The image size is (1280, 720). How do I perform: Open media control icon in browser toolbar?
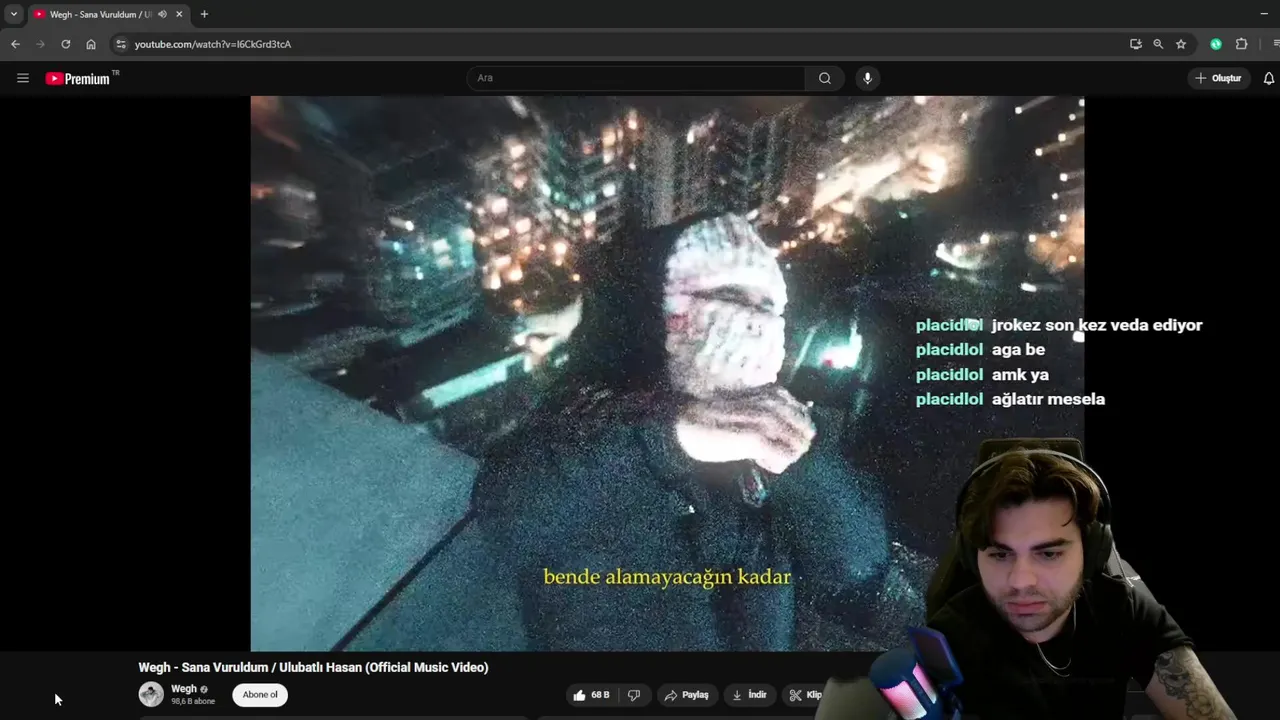tap(1277, 44)
